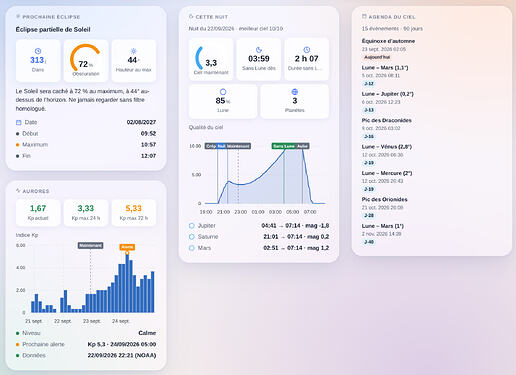Click the green dot beside Niveau
This screenshot has height=375, width=516.
pos(17,333)
